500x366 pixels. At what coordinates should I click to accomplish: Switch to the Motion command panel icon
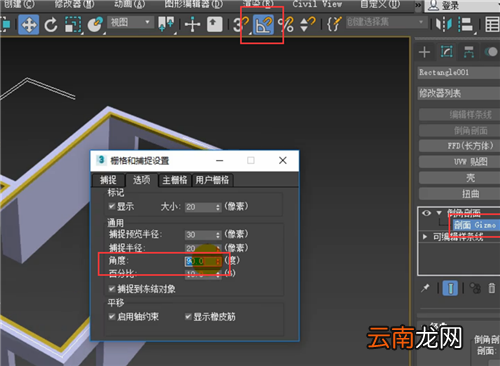pos(491,52)
